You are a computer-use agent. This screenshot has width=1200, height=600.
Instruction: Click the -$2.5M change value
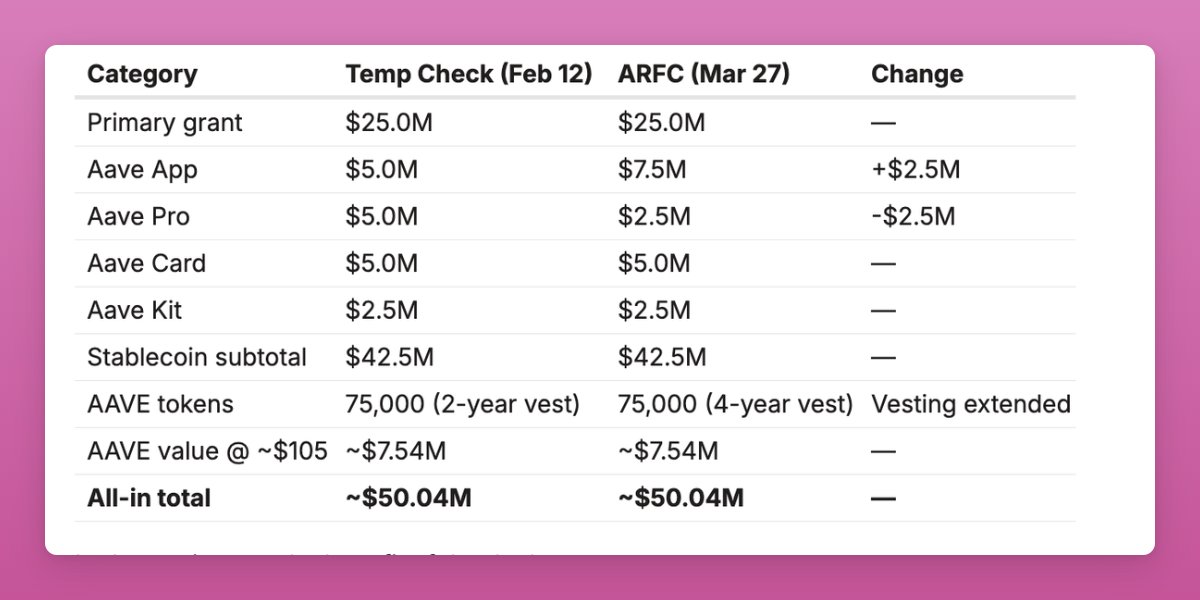(913, 217)
